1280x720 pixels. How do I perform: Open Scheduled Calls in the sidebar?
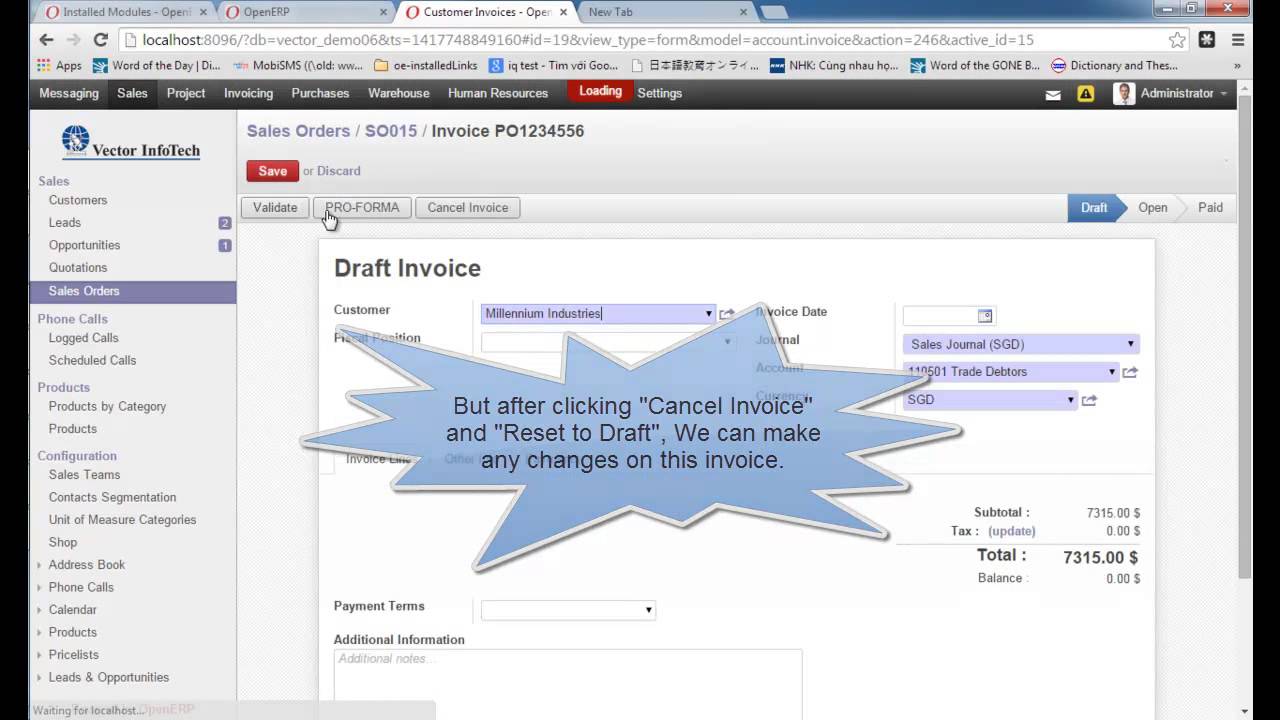pyautogui.click(x=92, y=360)
